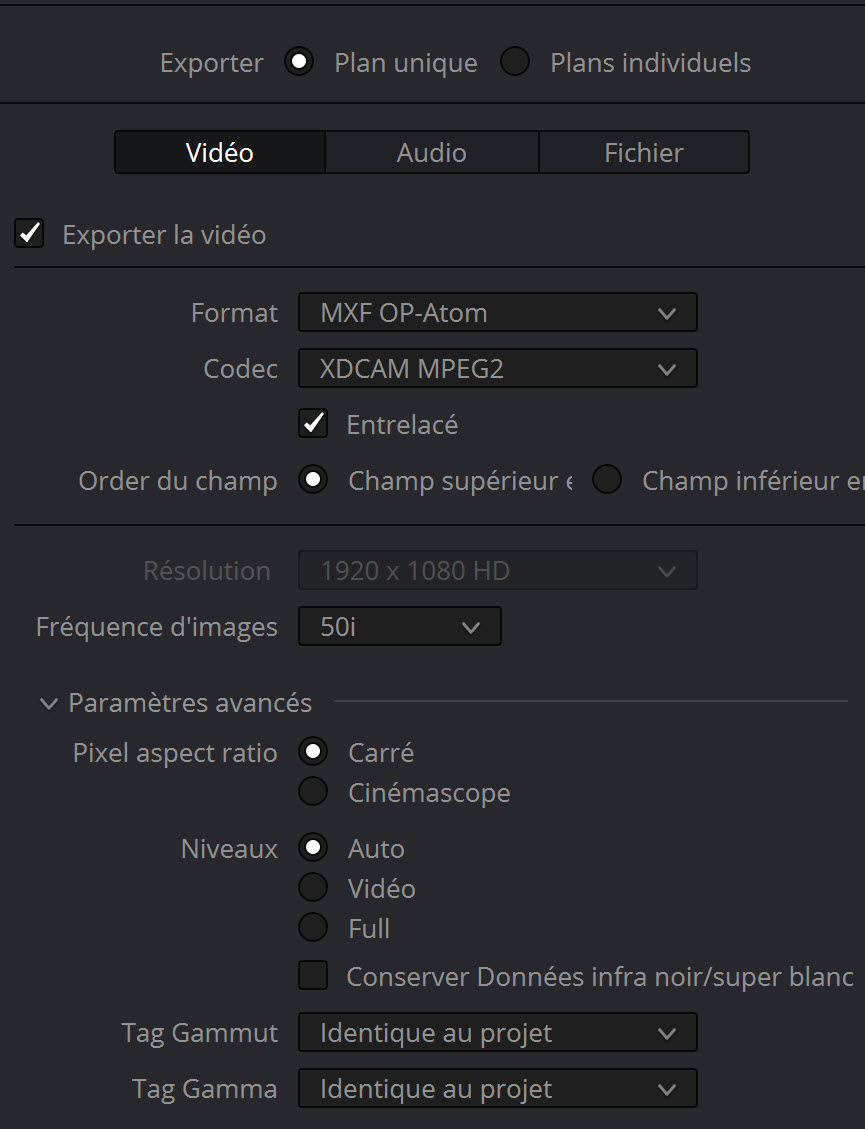Image resolution: width=865 pixels, height=1129 pixels.
Task: Open the Tag Gammut dropdown
Action: point(497,1032)
